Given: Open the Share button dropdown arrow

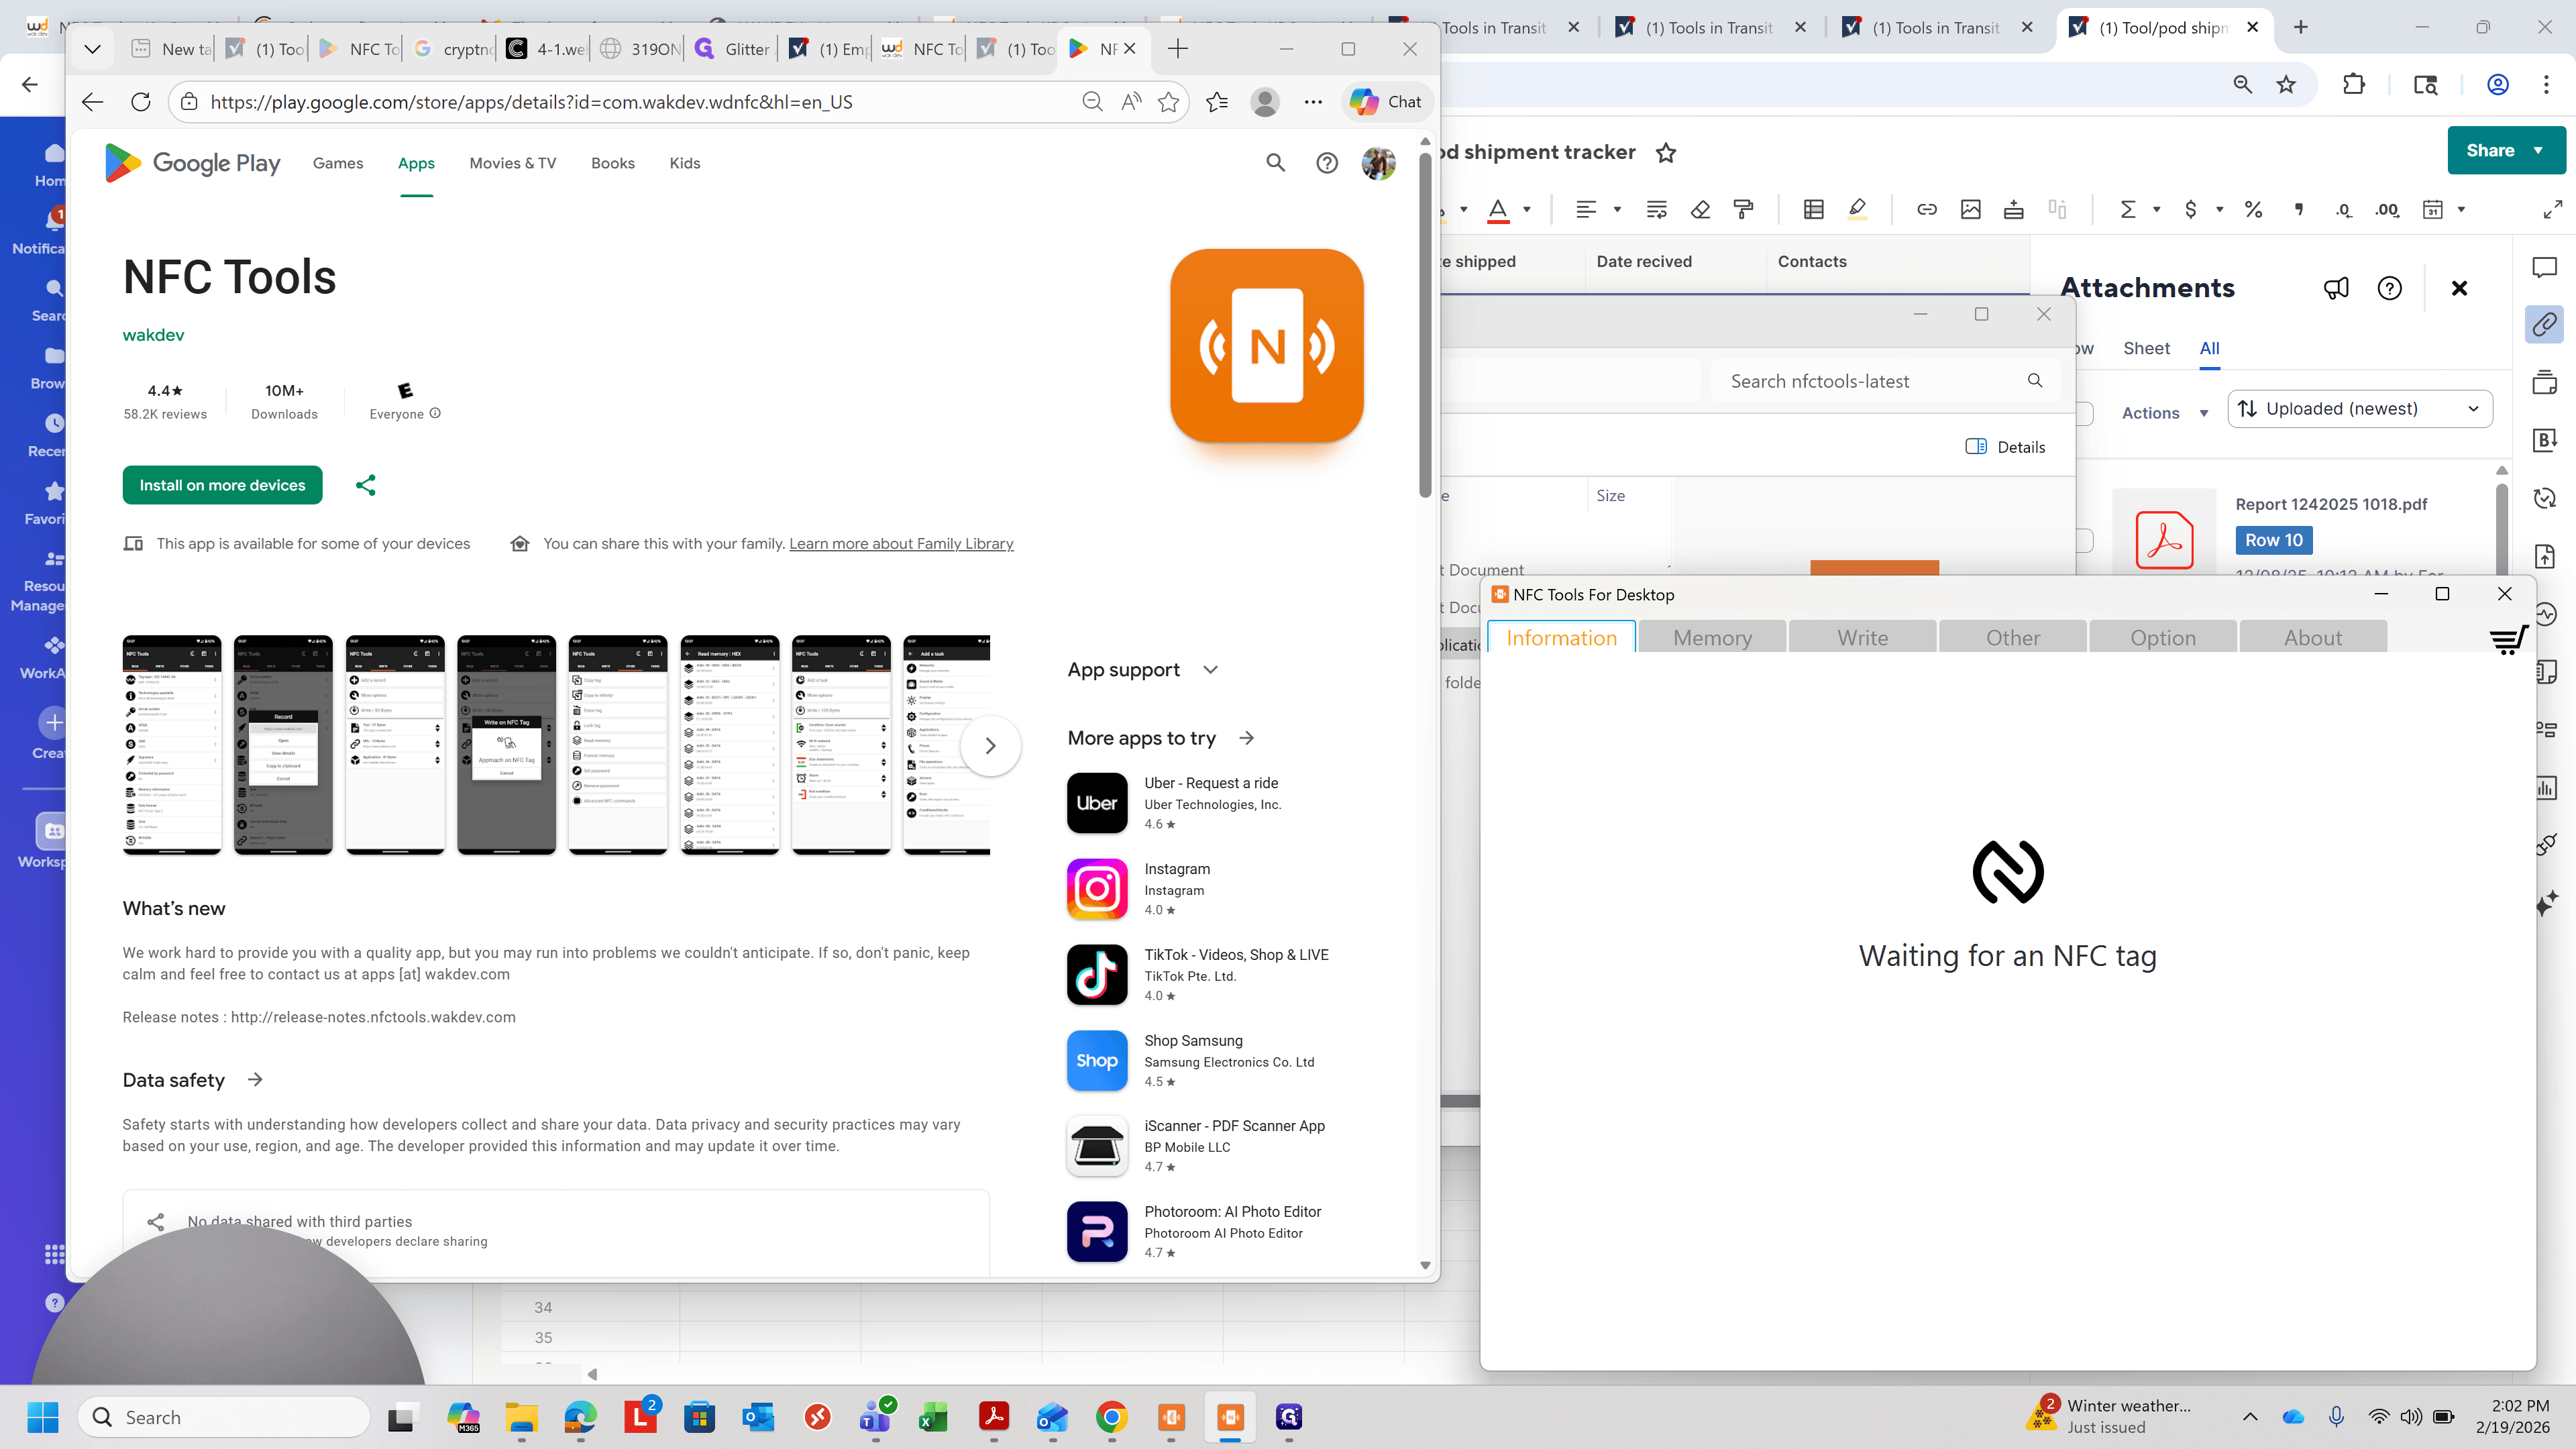Looking at the screenshot, I should coord(2538,150).
